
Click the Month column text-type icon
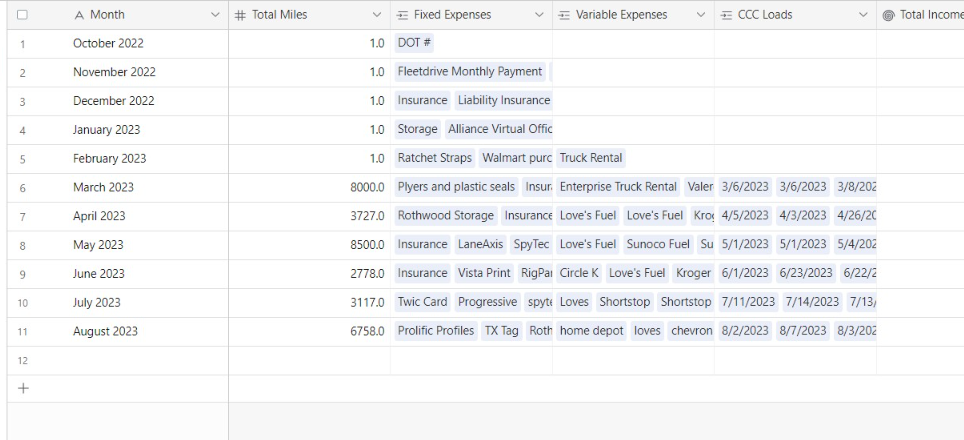(79, 15)
